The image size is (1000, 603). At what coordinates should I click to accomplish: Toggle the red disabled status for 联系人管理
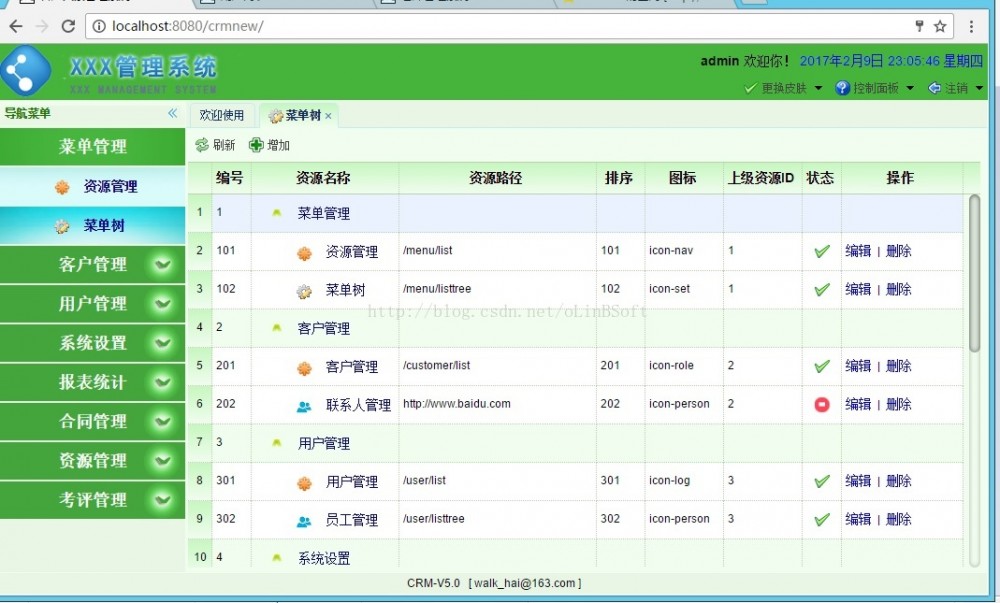(821, 404)
